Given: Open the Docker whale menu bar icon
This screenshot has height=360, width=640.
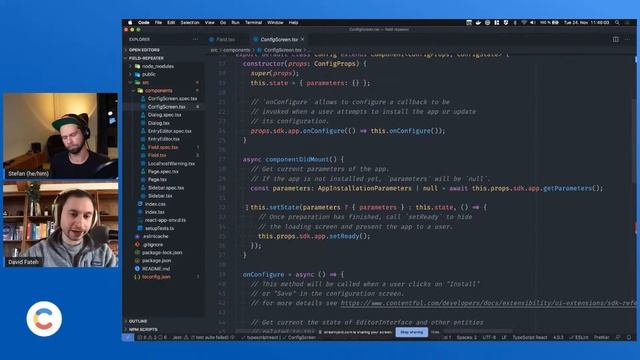Looking at the screenshot, I should 478,23.
